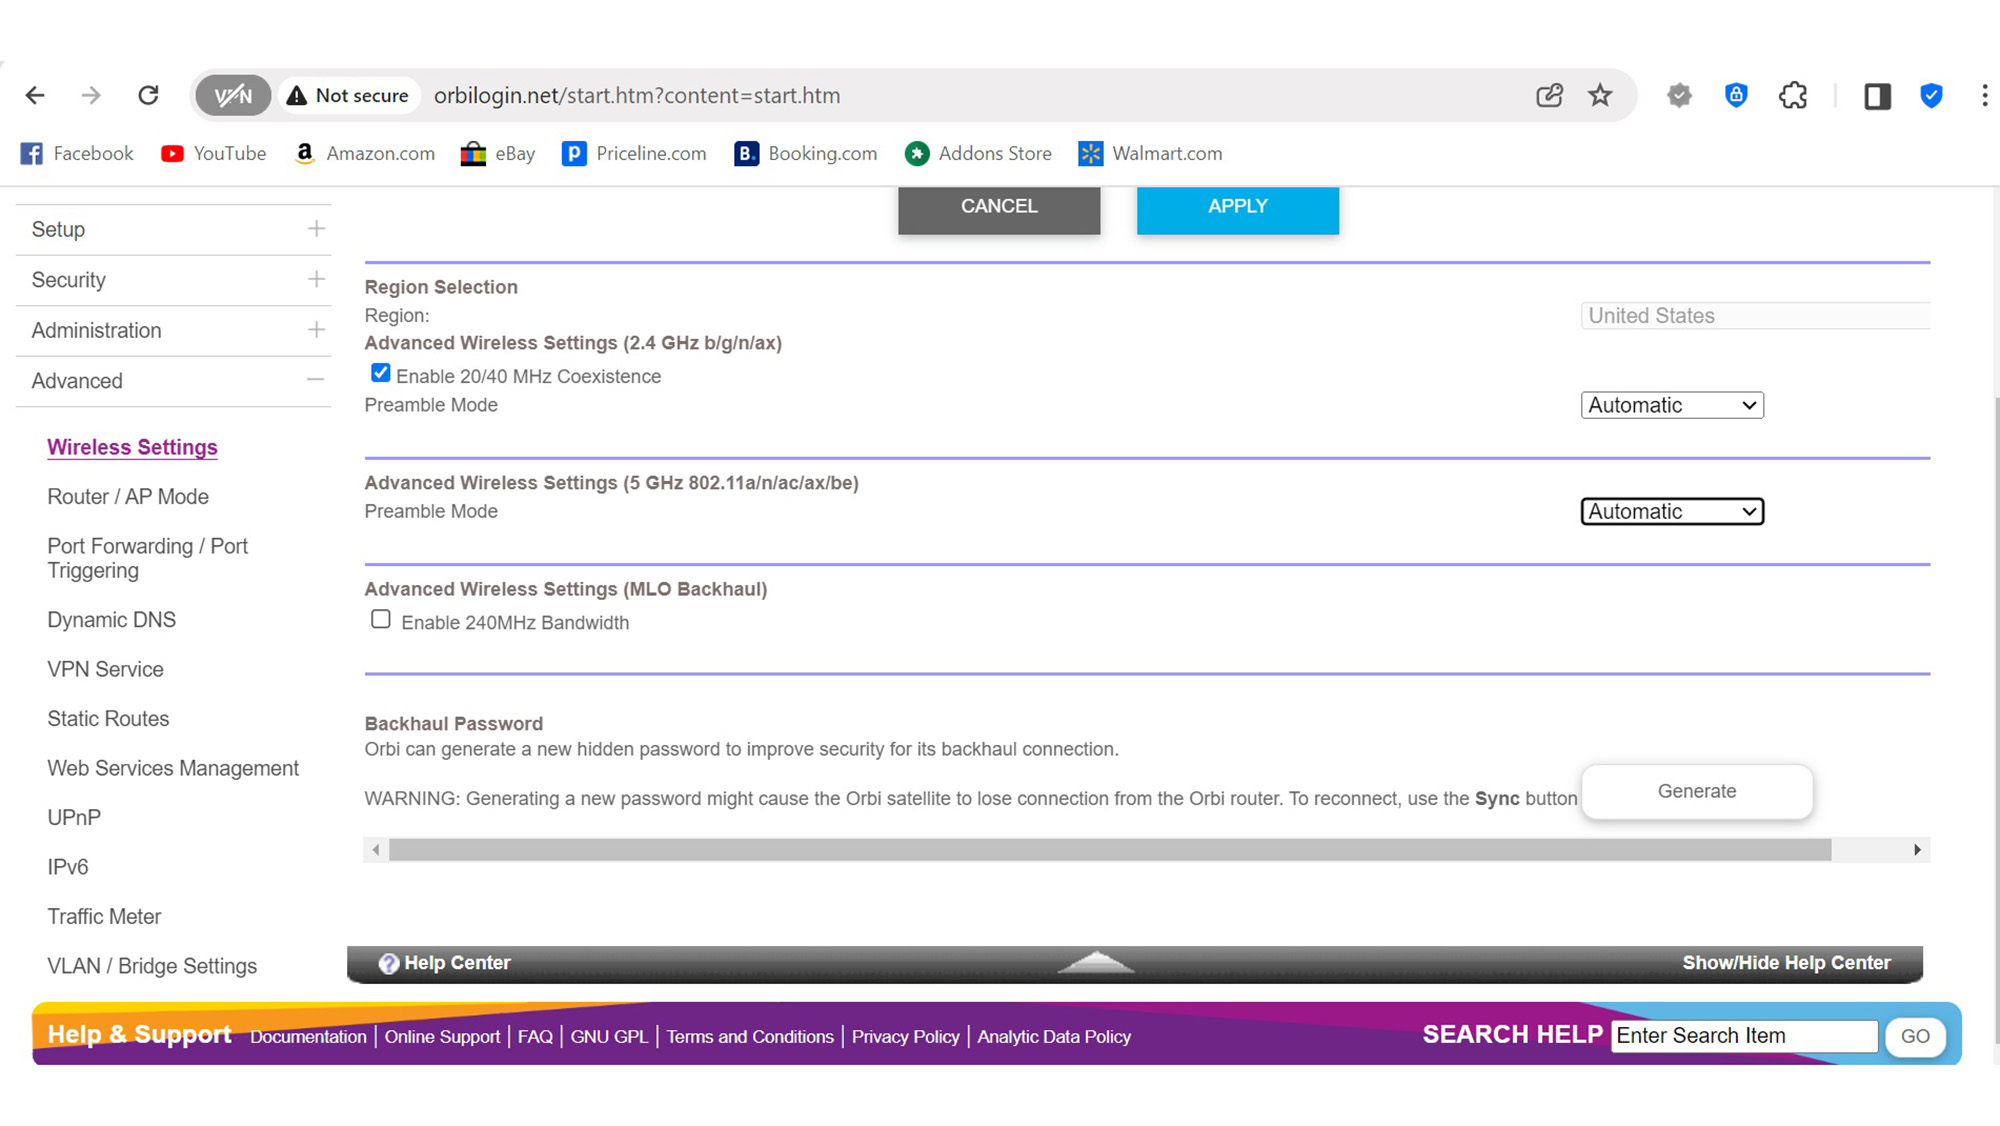Screen dimensions: 2000x1126
Task: Open the VPN Service menu item
Action: (x=105, y=669)
